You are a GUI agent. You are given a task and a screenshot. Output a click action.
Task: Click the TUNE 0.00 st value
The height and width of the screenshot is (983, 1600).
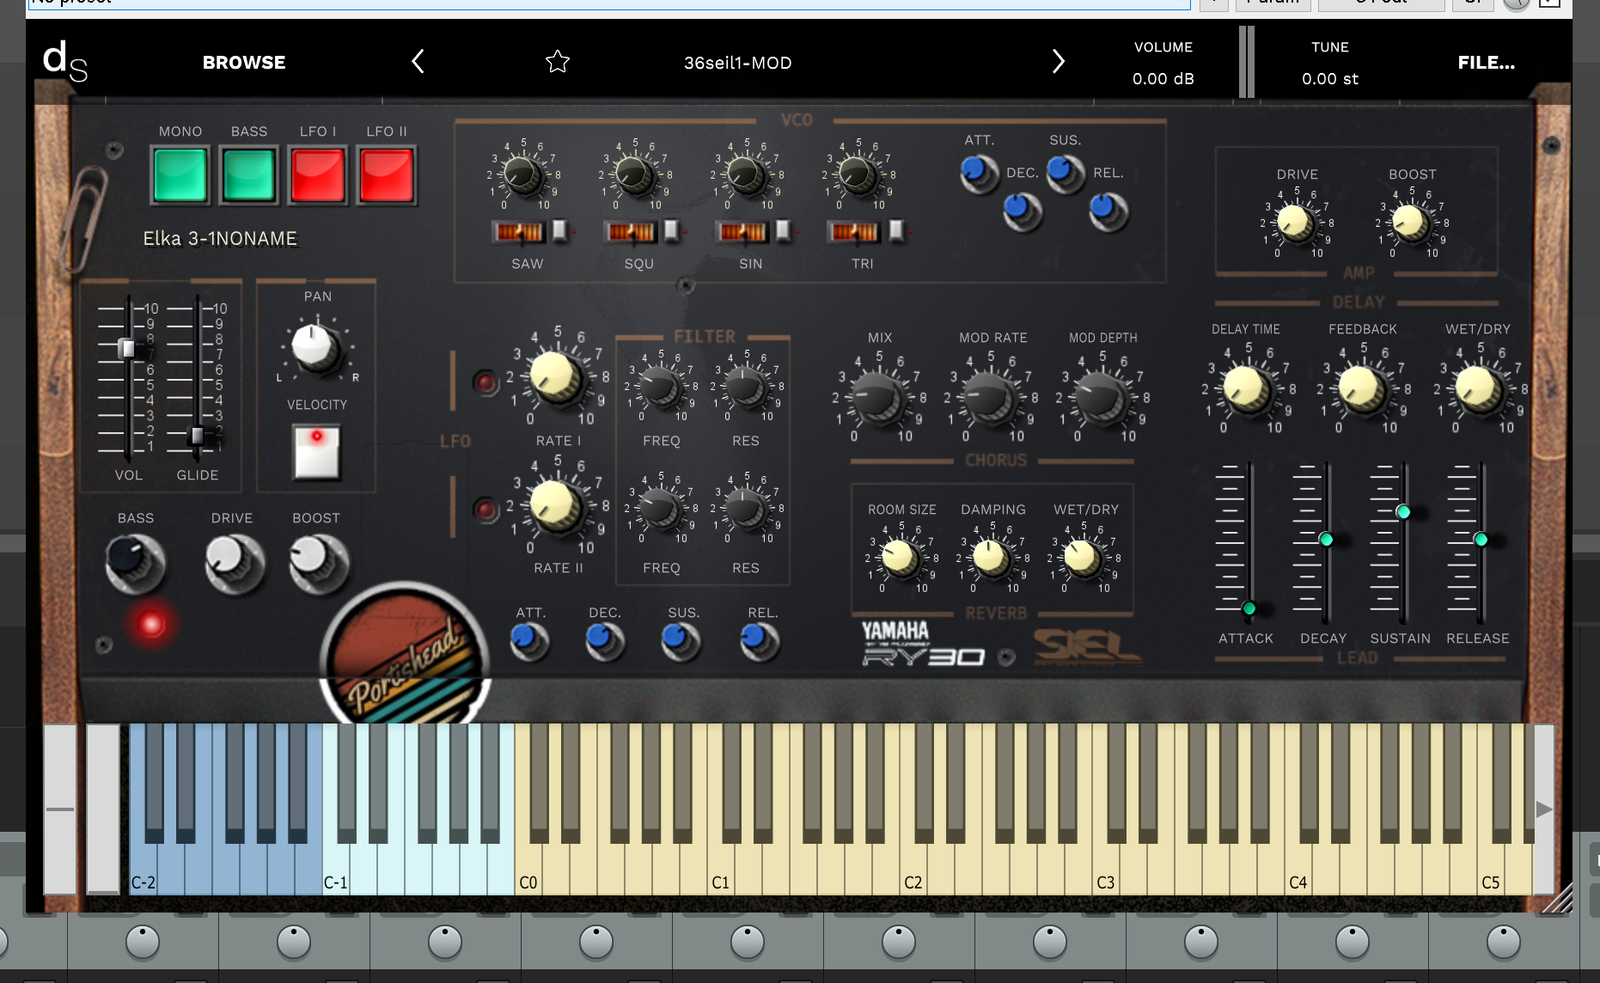tap(1329, 79)
